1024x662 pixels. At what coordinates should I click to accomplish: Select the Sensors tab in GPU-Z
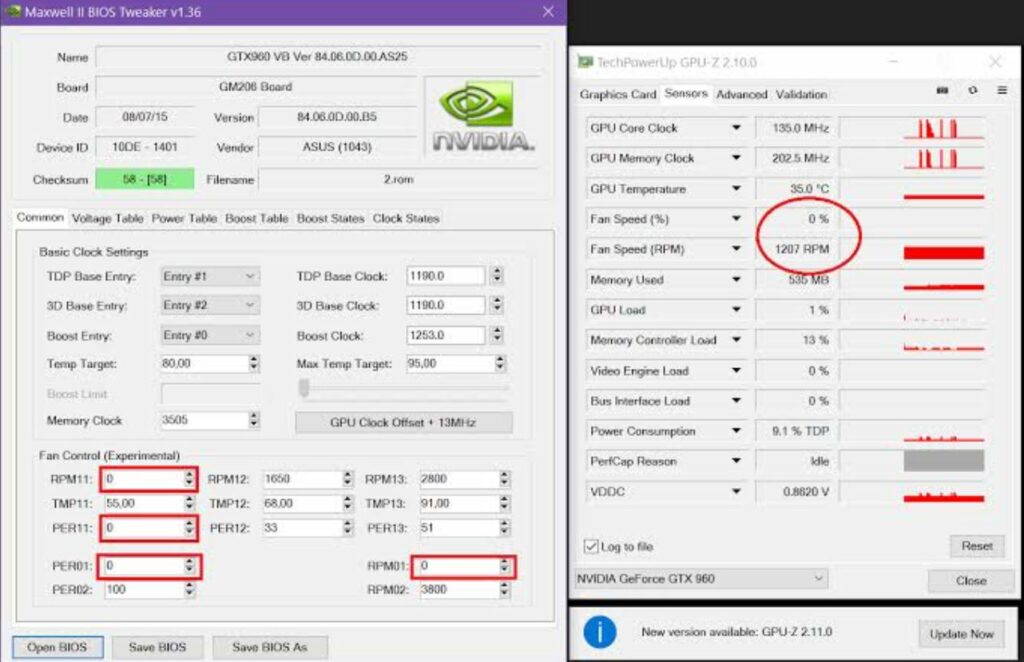point(686,93)
